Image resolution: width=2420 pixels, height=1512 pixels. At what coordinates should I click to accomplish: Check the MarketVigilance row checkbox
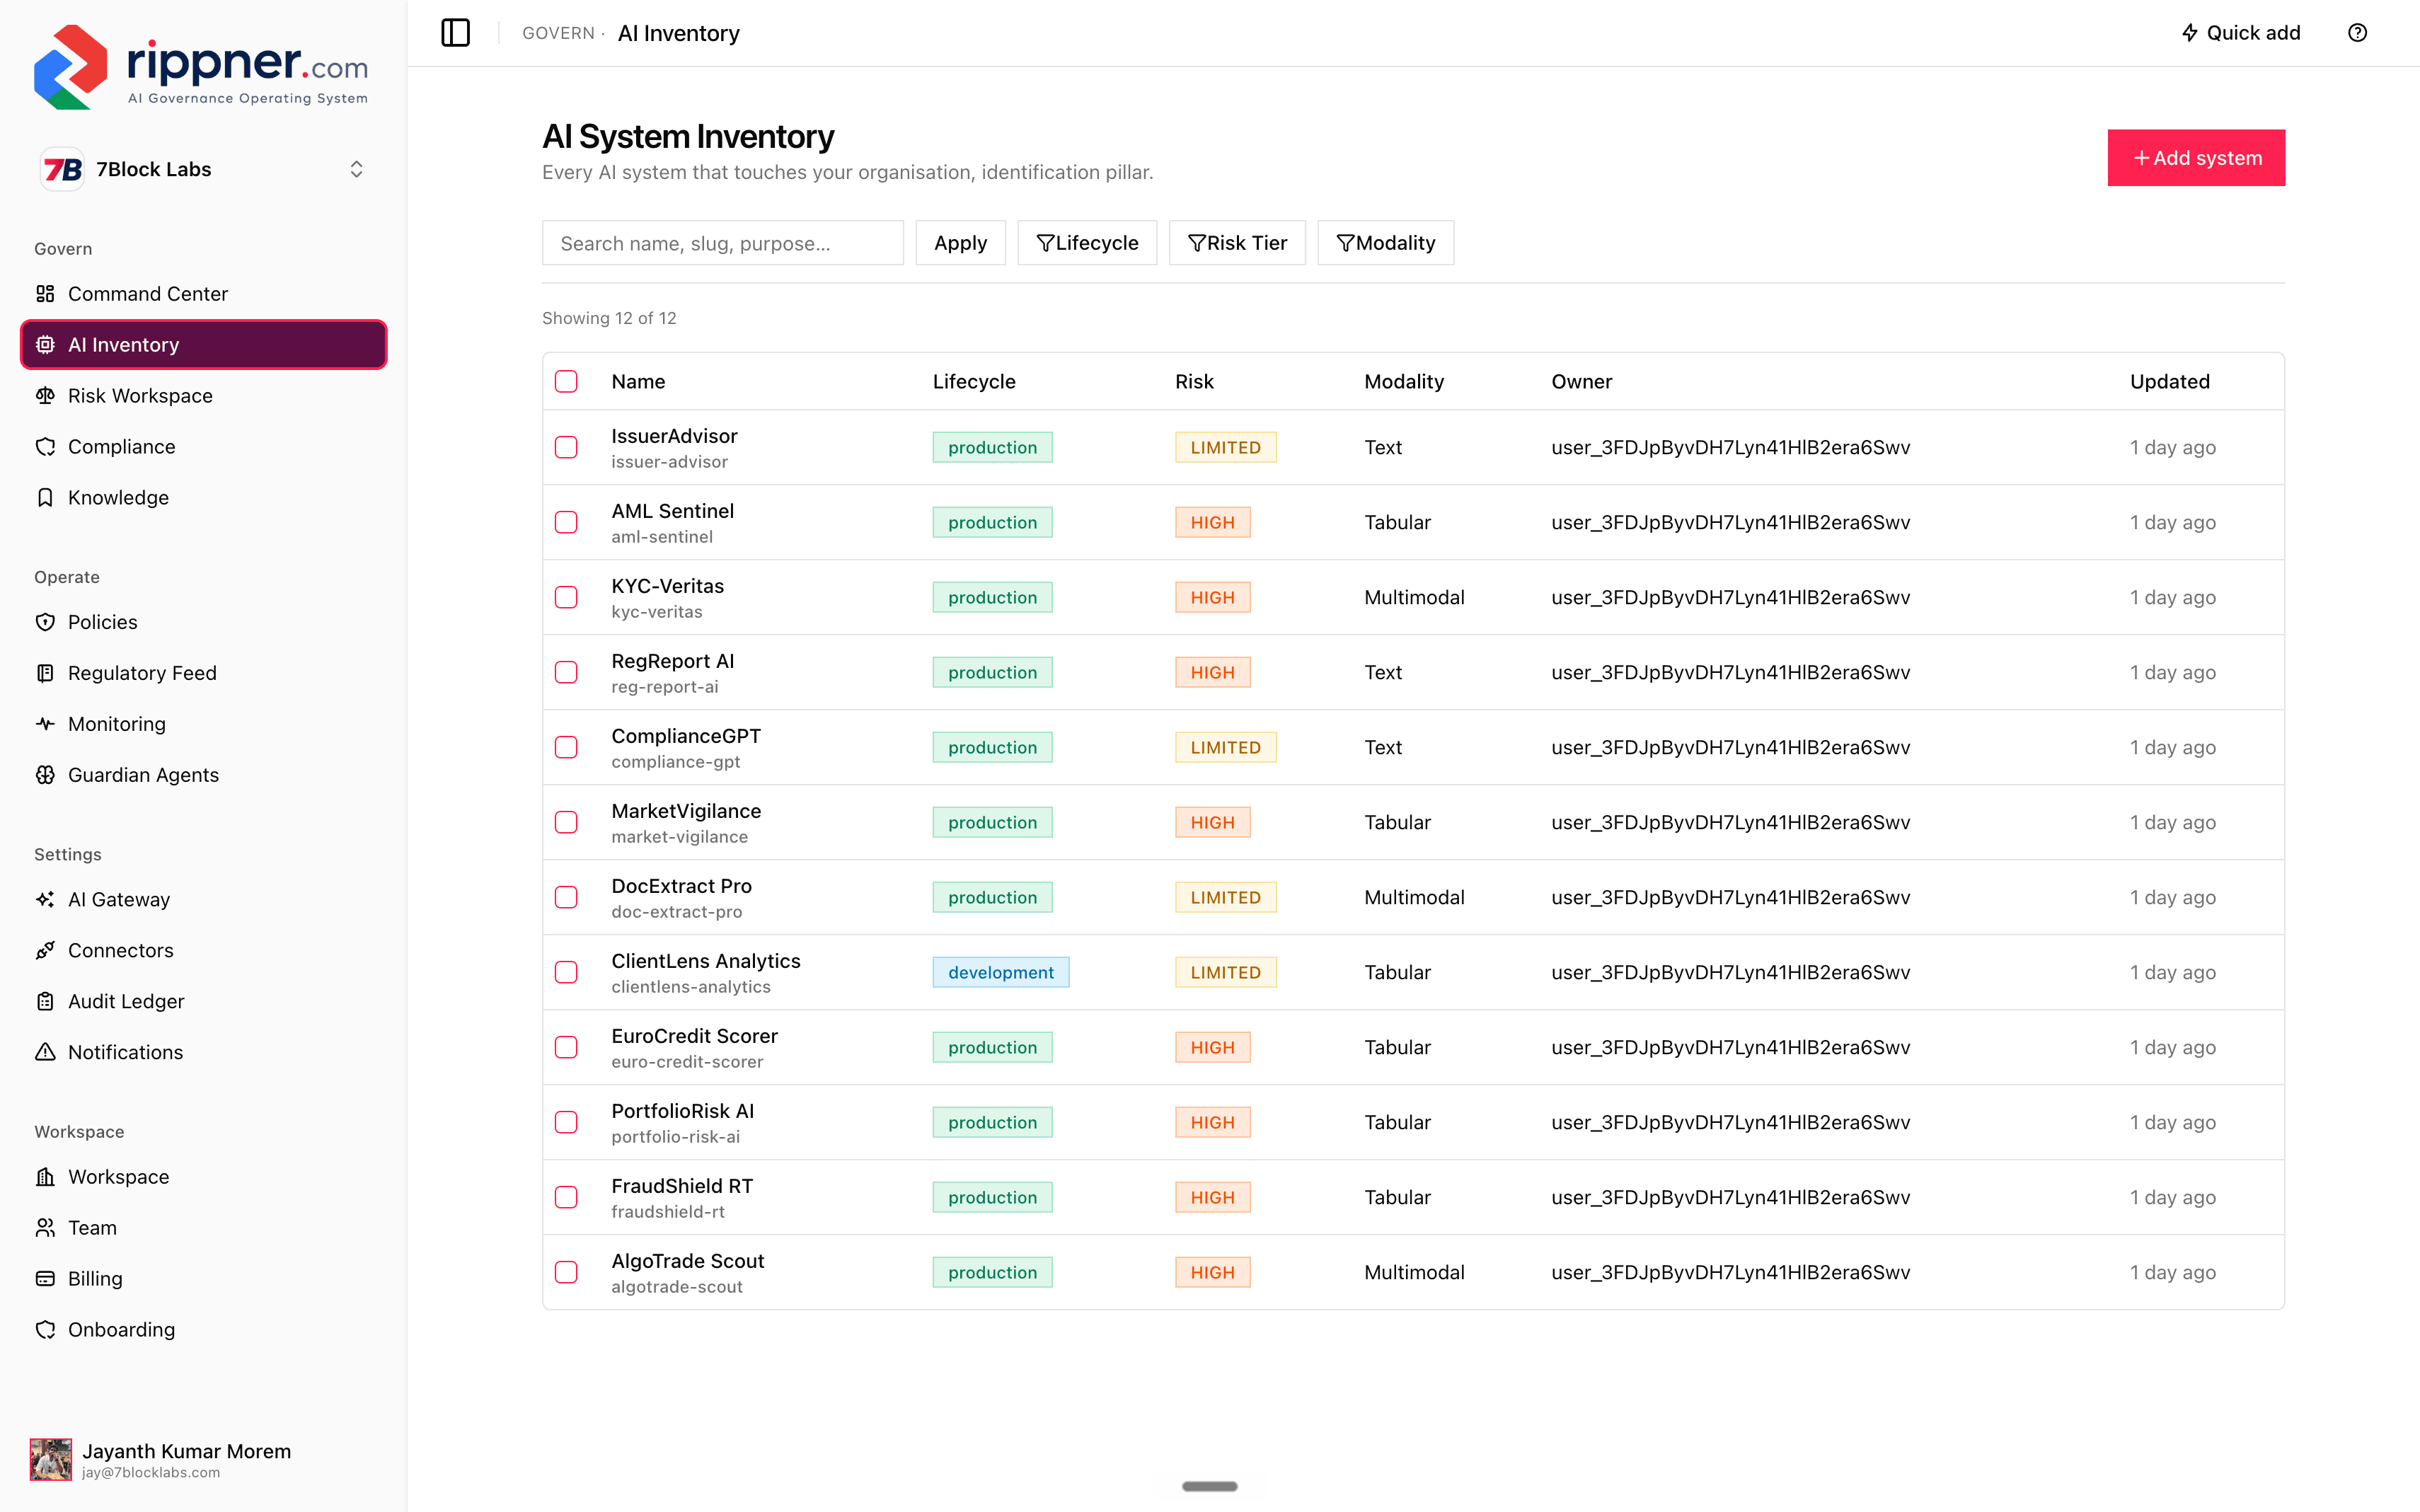[566, 822]
